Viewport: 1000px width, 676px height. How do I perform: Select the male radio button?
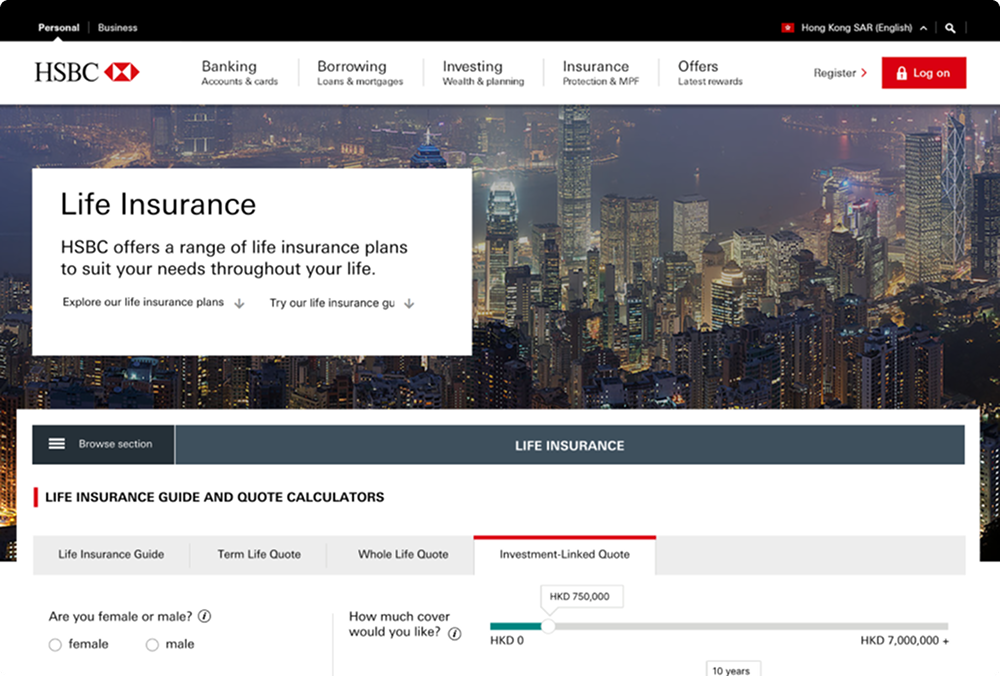152,645
